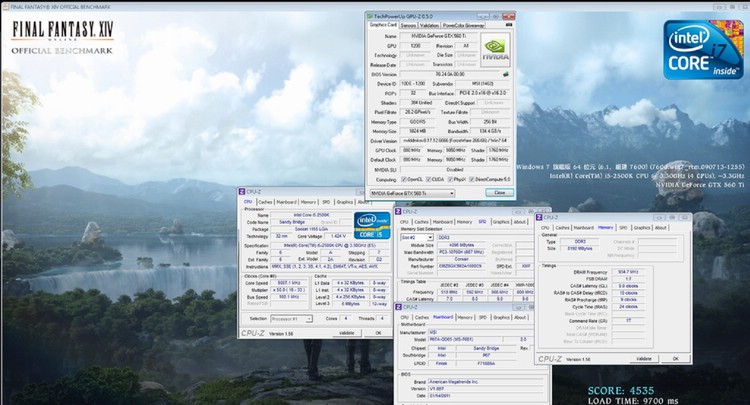
Task: Open SPD tab in CPU tab window
Action: click(326, 202)
